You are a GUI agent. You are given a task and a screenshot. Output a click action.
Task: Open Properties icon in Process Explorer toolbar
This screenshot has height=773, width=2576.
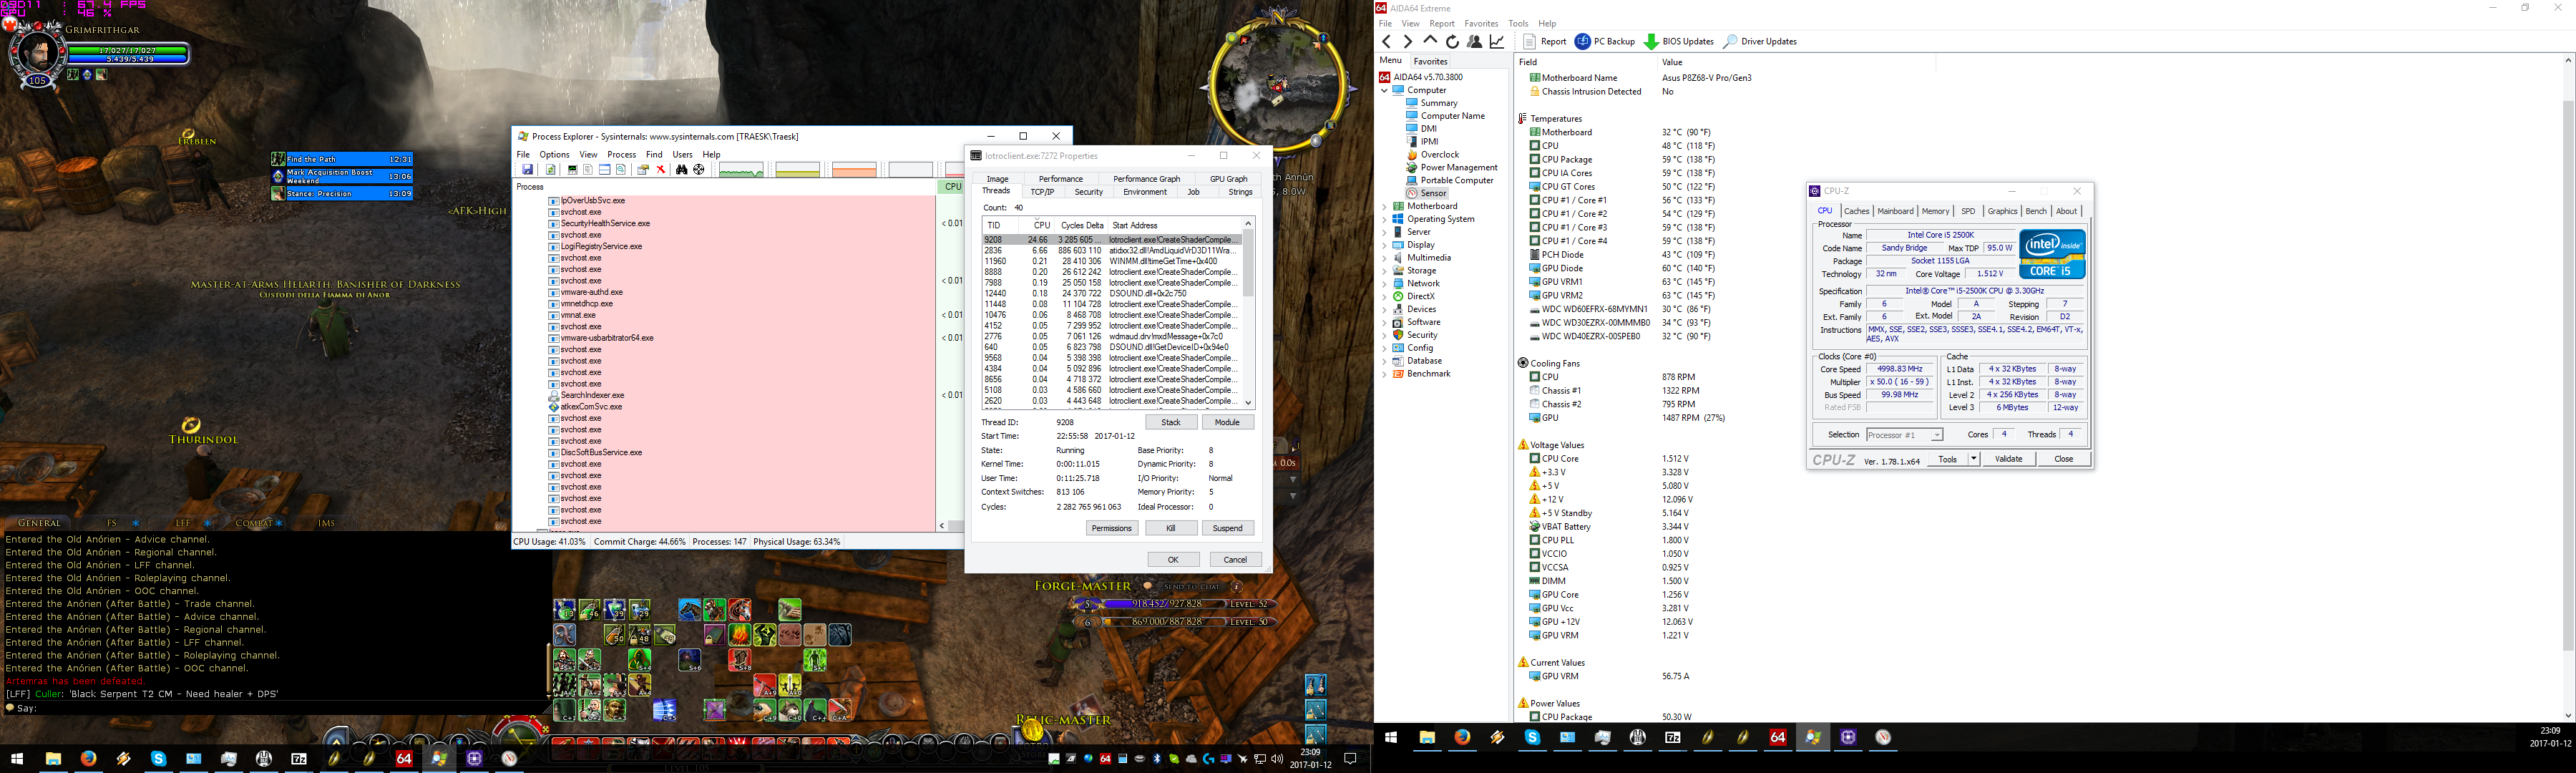coord(643,170)
